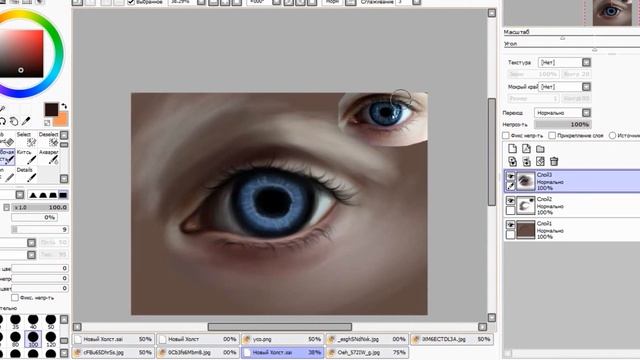The width and height of the screenshot is (640, 360).
Task: Delete the layer with trash icon
Action: tap(554, 161)
